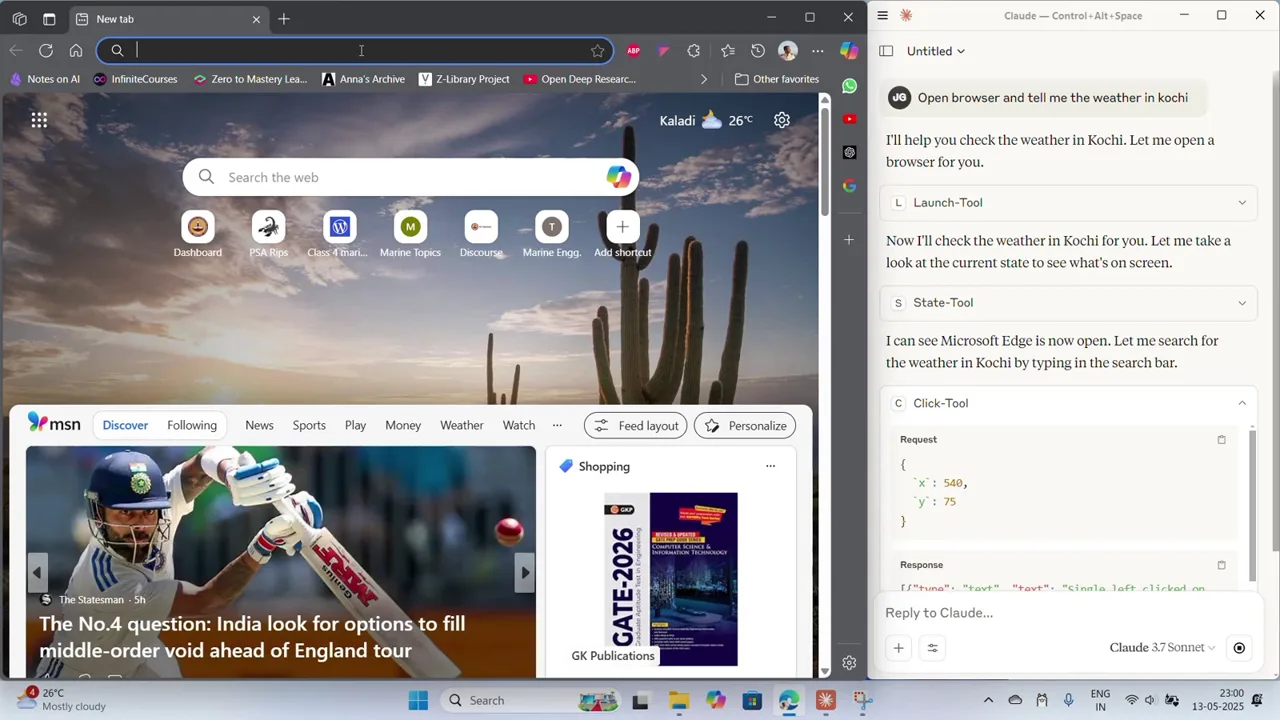This screenshot has width=1280, height=720.
Task: Open msn Sports tab
Action: (x=309, y=425)
